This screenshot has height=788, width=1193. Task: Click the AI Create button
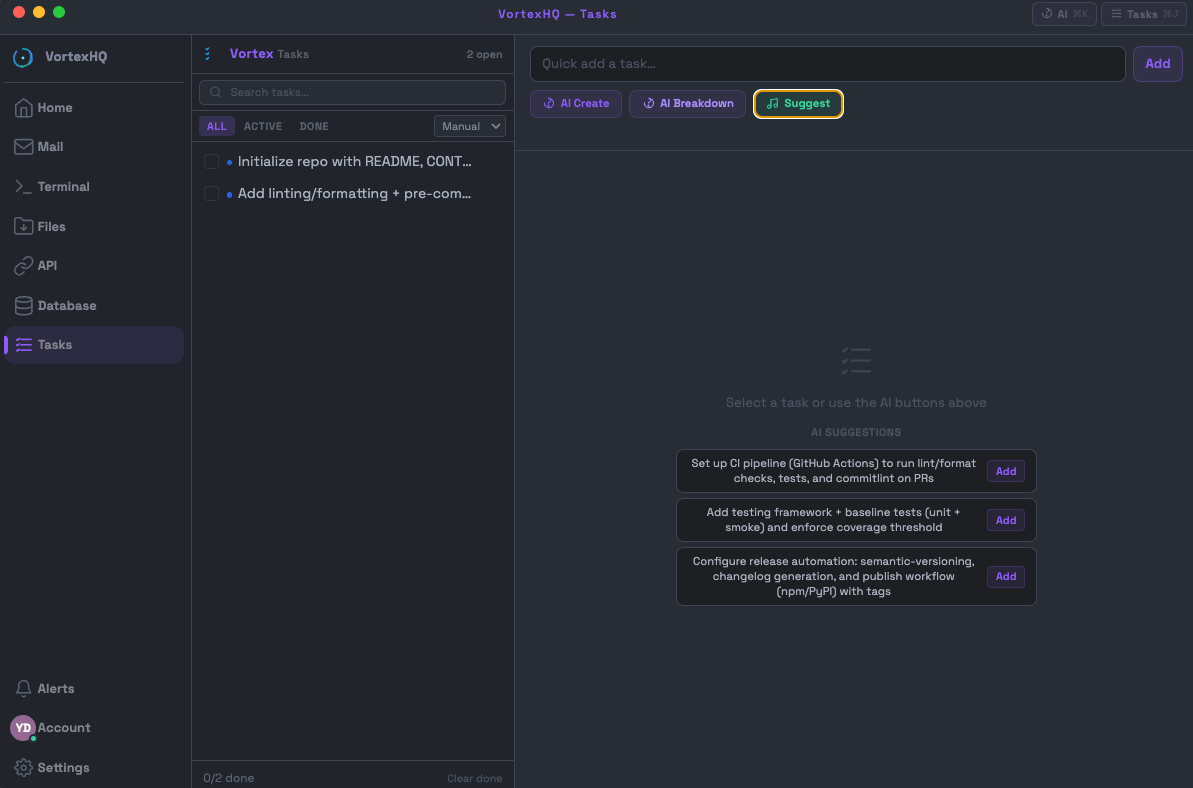pos(576,104)
